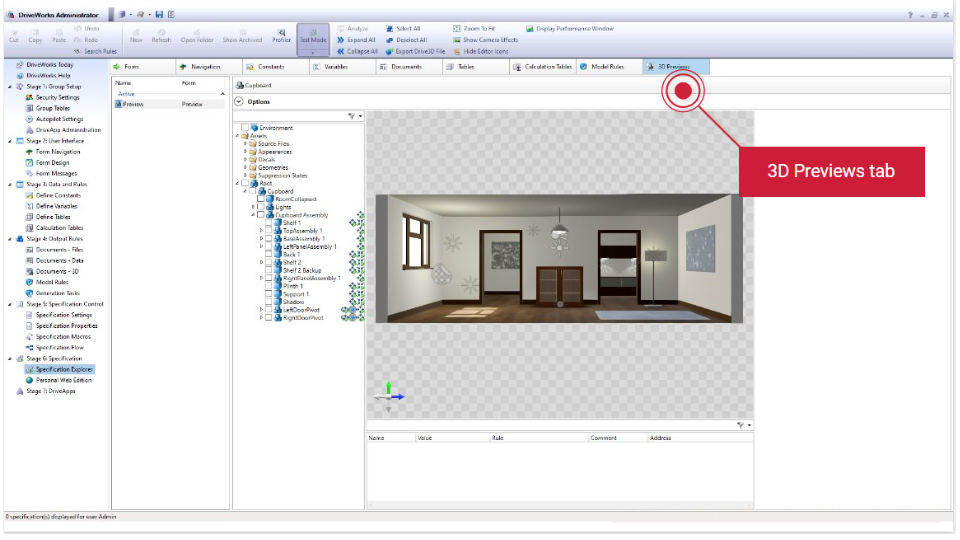Check the Shelf 1 checkbox
The width and height of the screenshot is (960, 540).
(269, 222)
